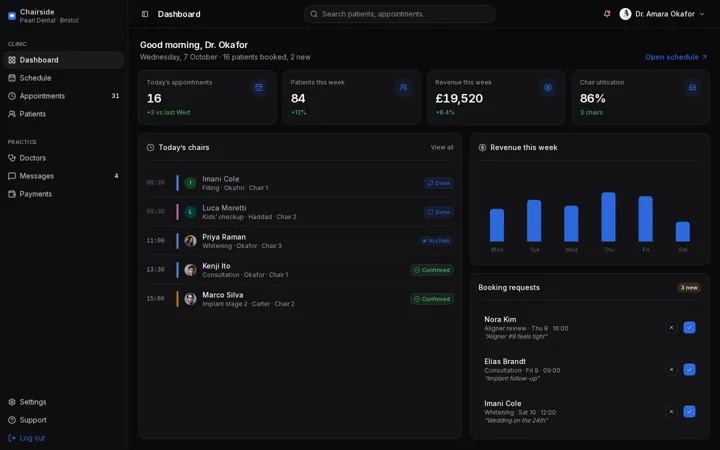Click the Confirmed badge for Marco Silva
The height and width of the screenshot is (450, 720).
[x=432, y=299]
